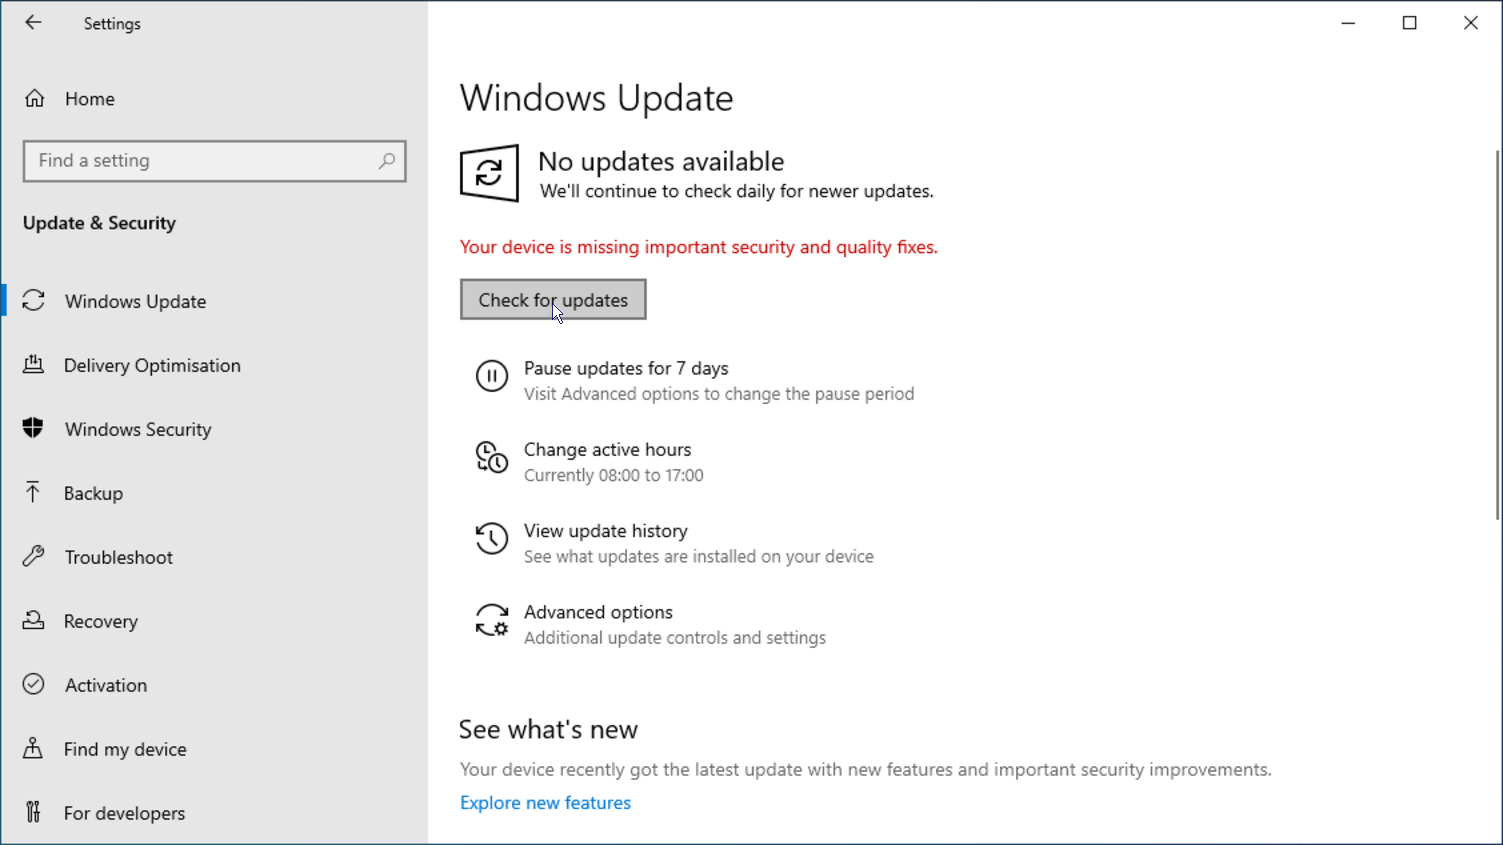Screen dimensions: 1503x845
Task: Open Windows Security page
Action: tap(138, 429)
